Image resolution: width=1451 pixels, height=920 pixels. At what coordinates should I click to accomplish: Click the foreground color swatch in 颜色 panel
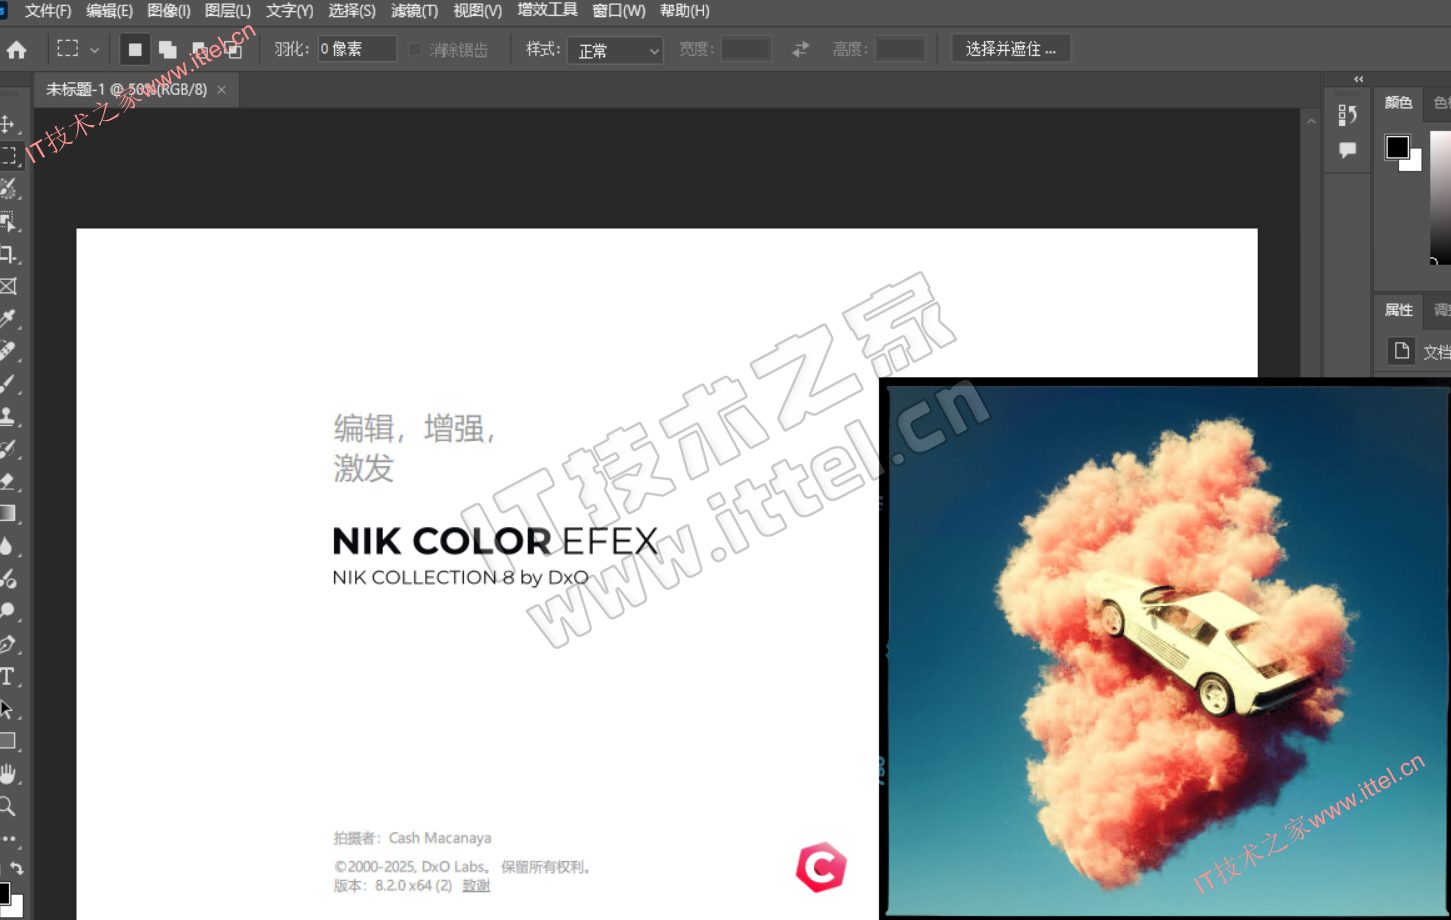pyautogui.click(x=1397, y=147)
